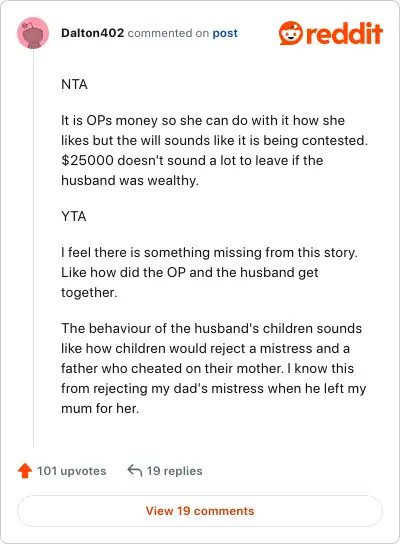Image resolution: width=400 pixels, height=544 pixels.
Task: Click the words "husband was wealthy"
Action: (x=130, y=180)
